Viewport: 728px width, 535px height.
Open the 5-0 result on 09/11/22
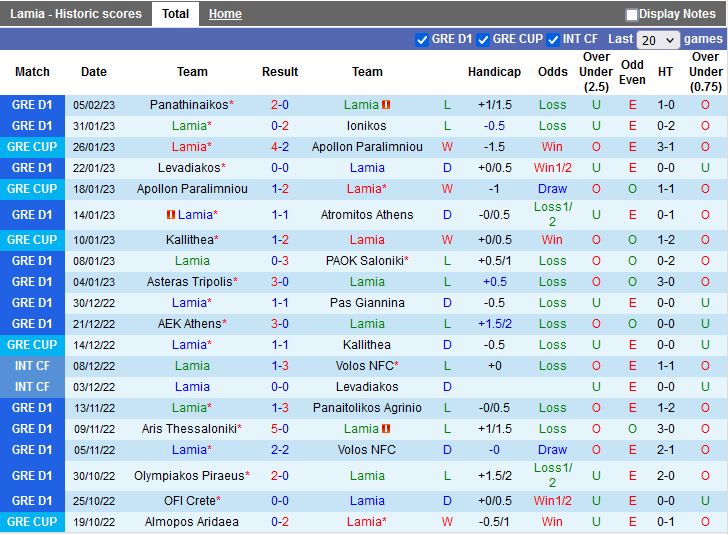point(280,429)
